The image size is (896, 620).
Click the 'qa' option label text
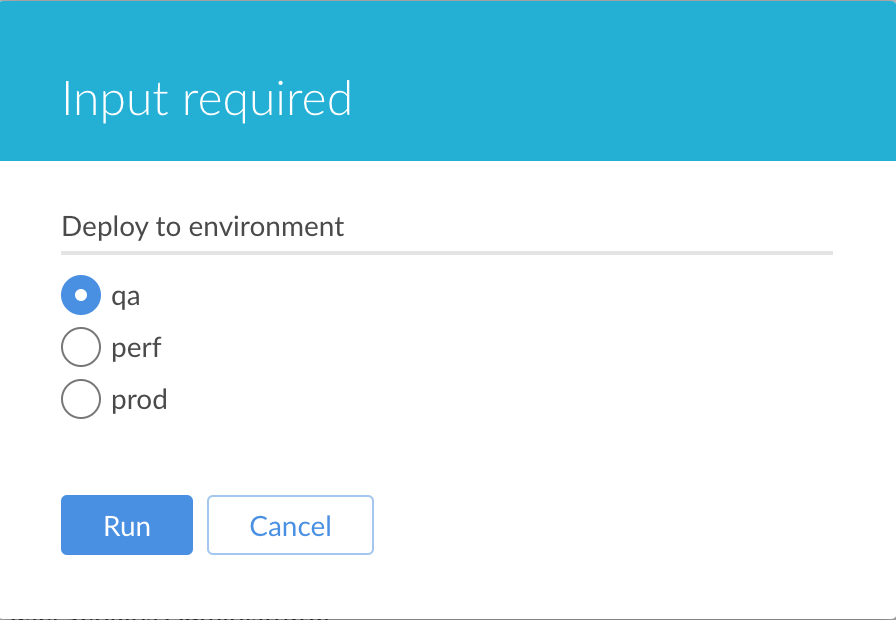point(126,297)
